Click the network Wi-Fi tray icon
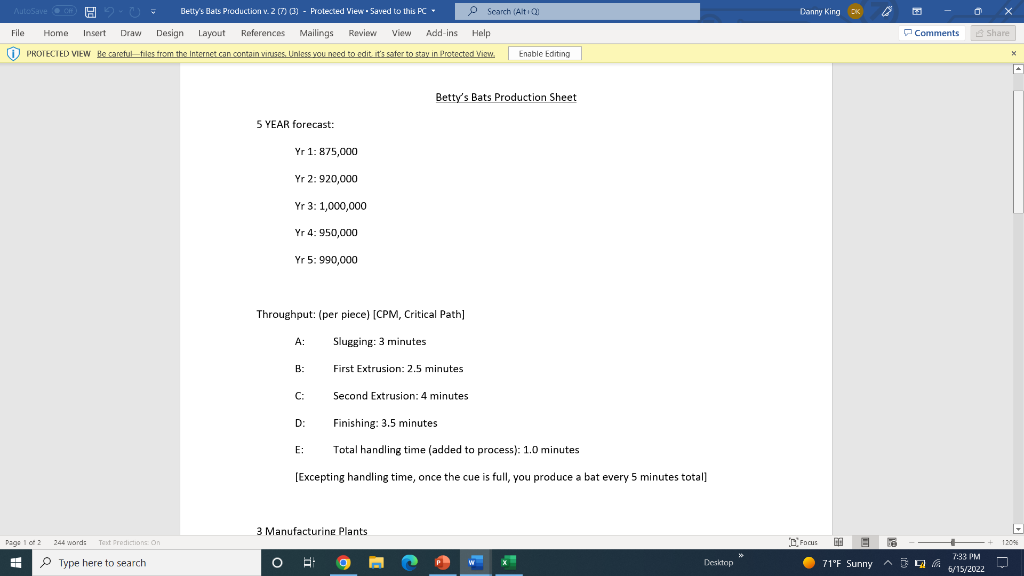Viewport: 1024px width, 576px height. pos(936,563)
